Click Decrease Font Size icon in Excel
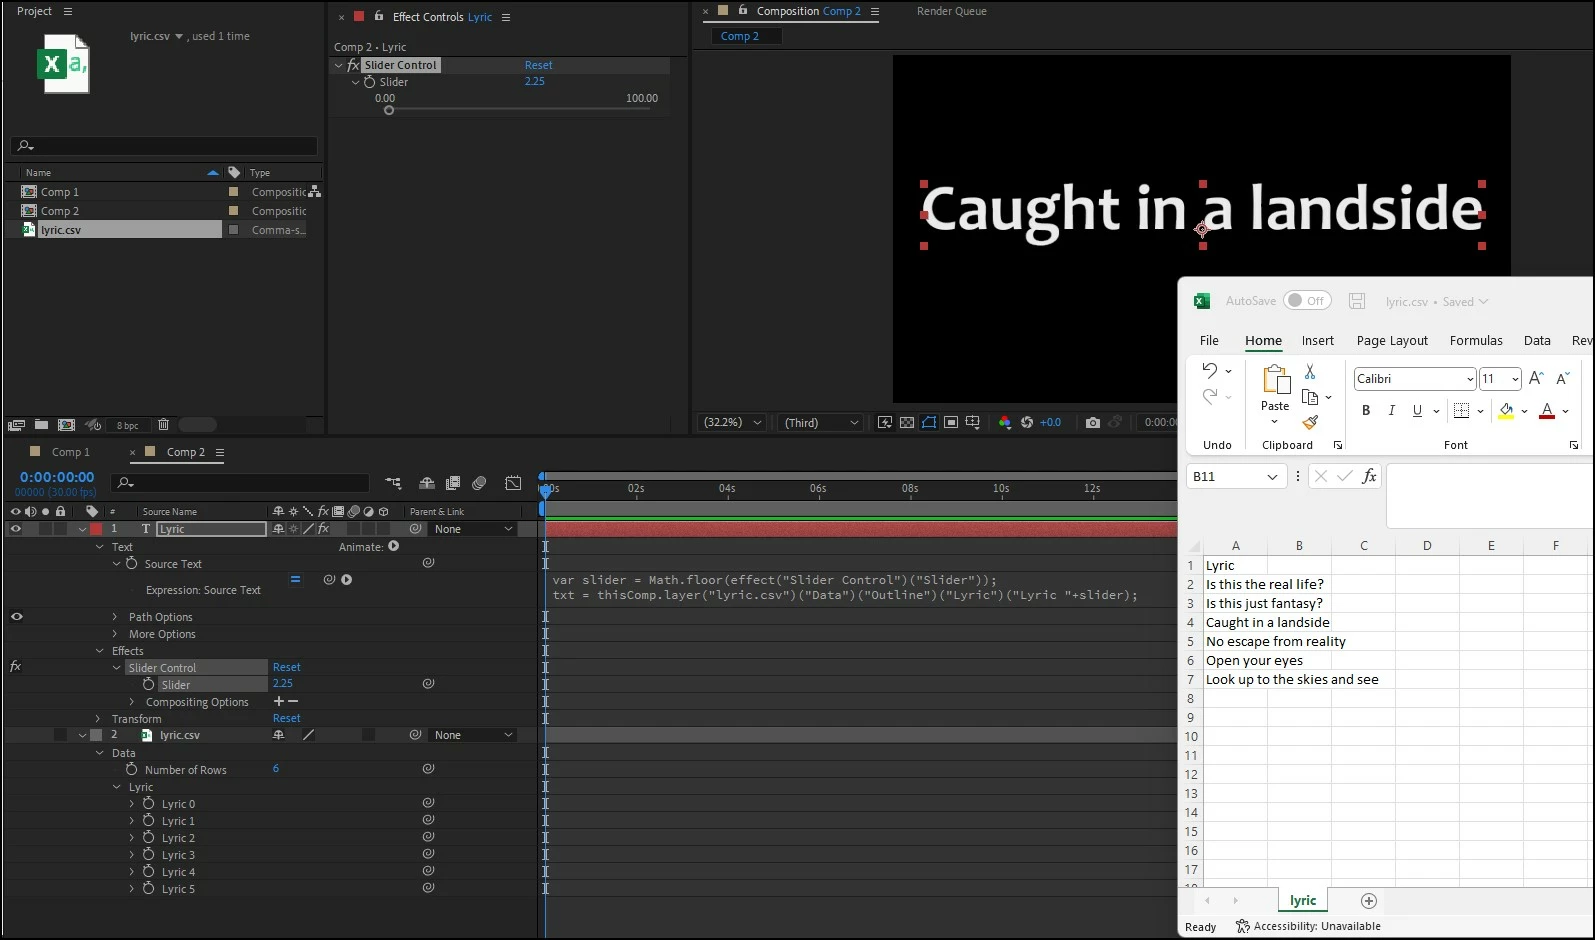 point(1563,378)
